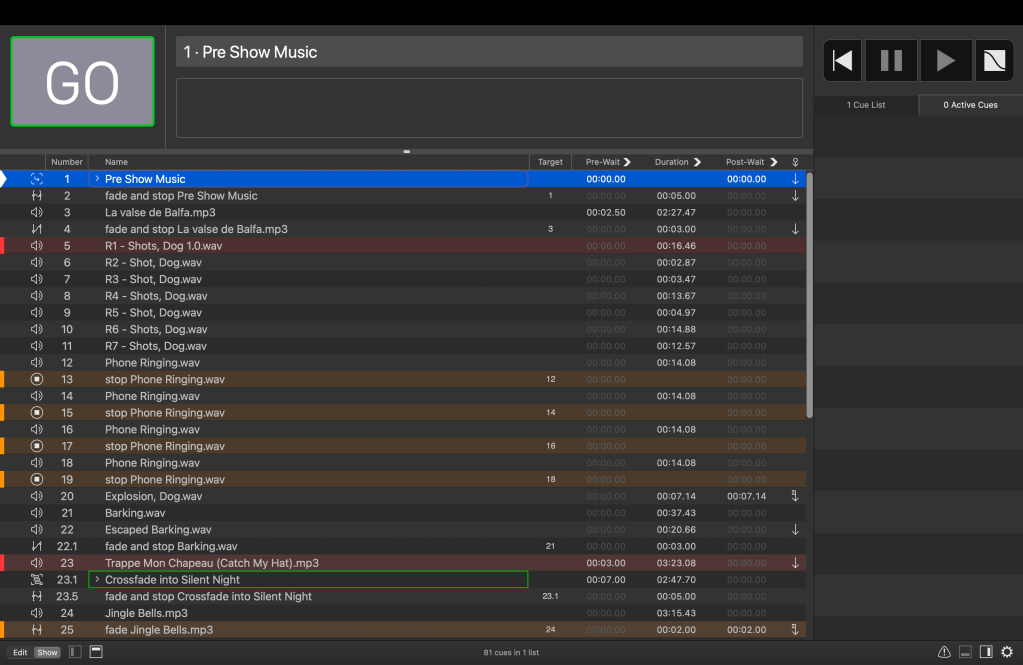Click the Pre-Wait column header arrow
The height and width of the screenshot is (665, 1023).
pos(627,162)
